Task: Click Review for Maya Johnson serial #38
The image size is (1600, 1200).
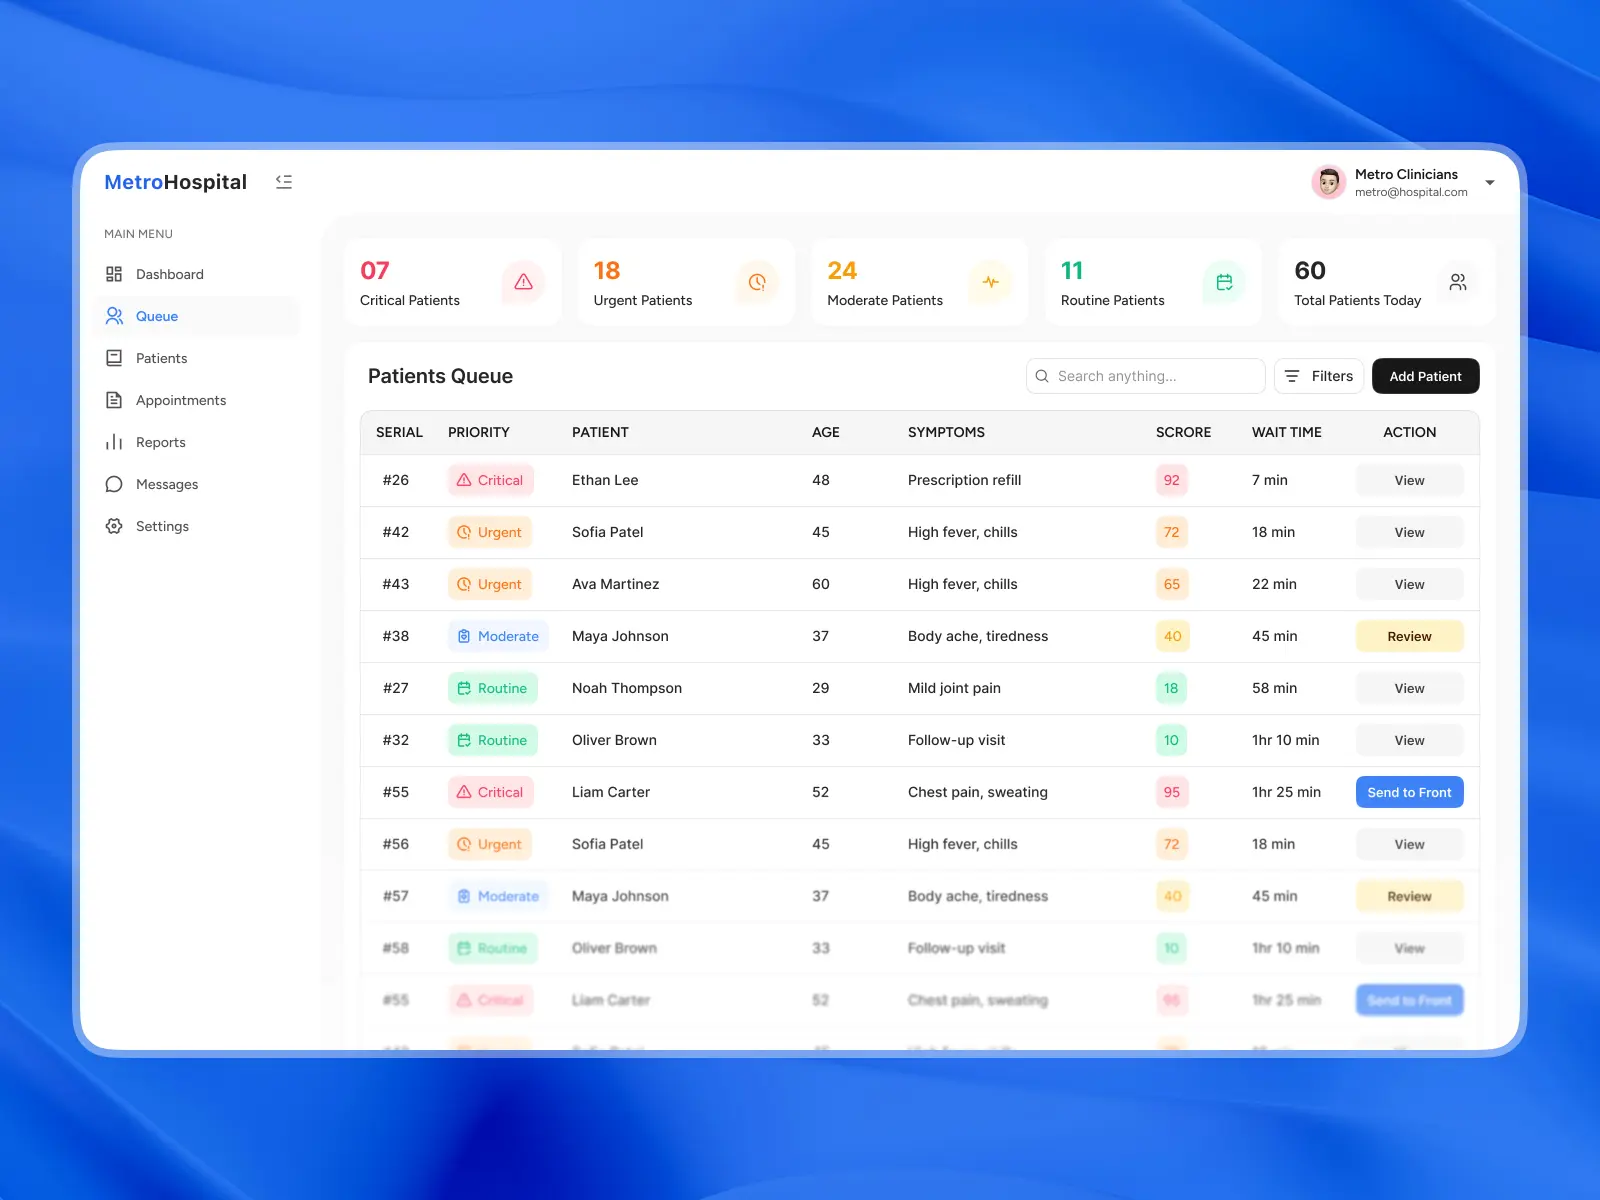Action: pos(1410,636)
